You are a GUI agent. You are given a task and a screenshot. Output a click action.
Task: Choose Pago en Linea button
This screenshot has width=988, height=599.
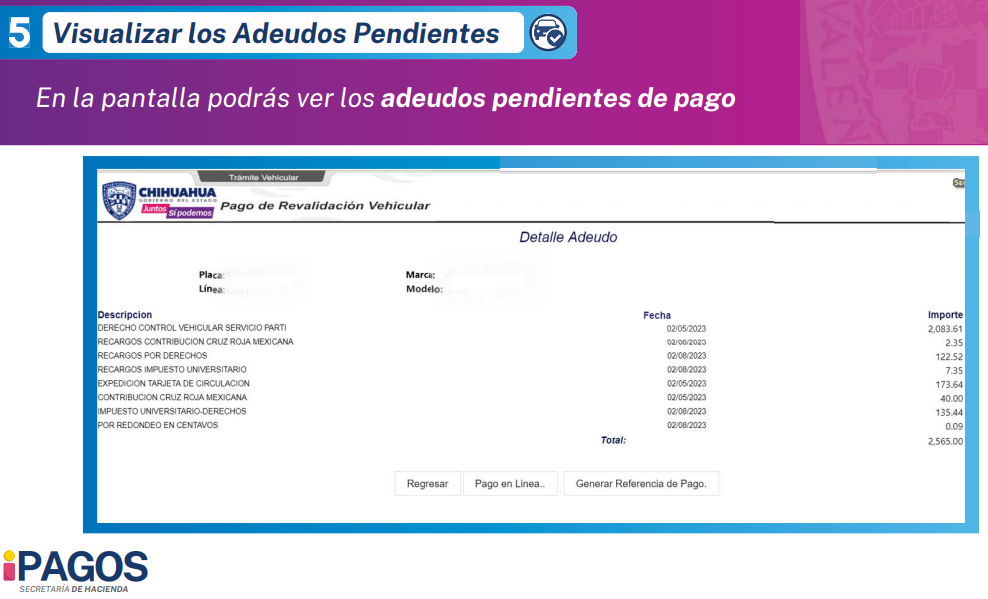(510, 483)
